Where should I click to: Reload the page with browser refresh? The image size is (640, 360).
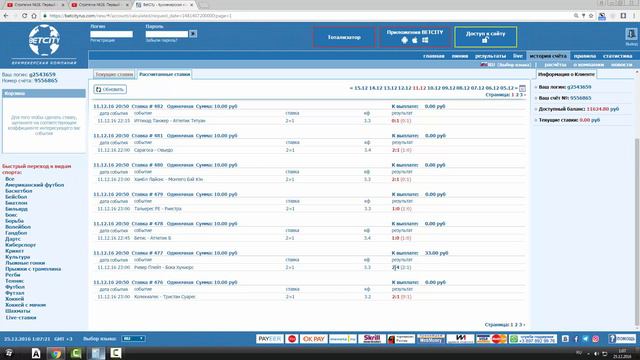tap(24, 16)
